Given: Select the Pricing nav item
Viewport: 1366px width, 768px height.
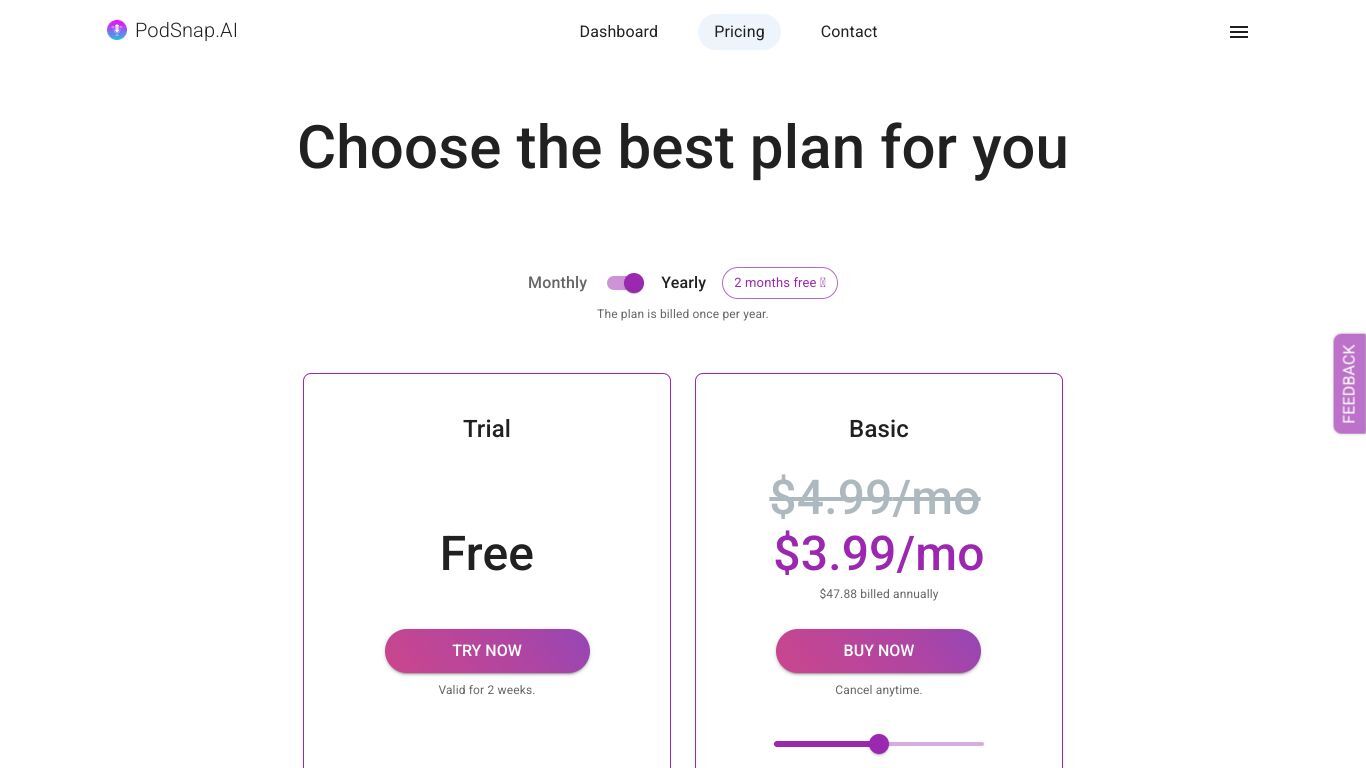Looking at the screenshot, I should click(x=739, y=32).
